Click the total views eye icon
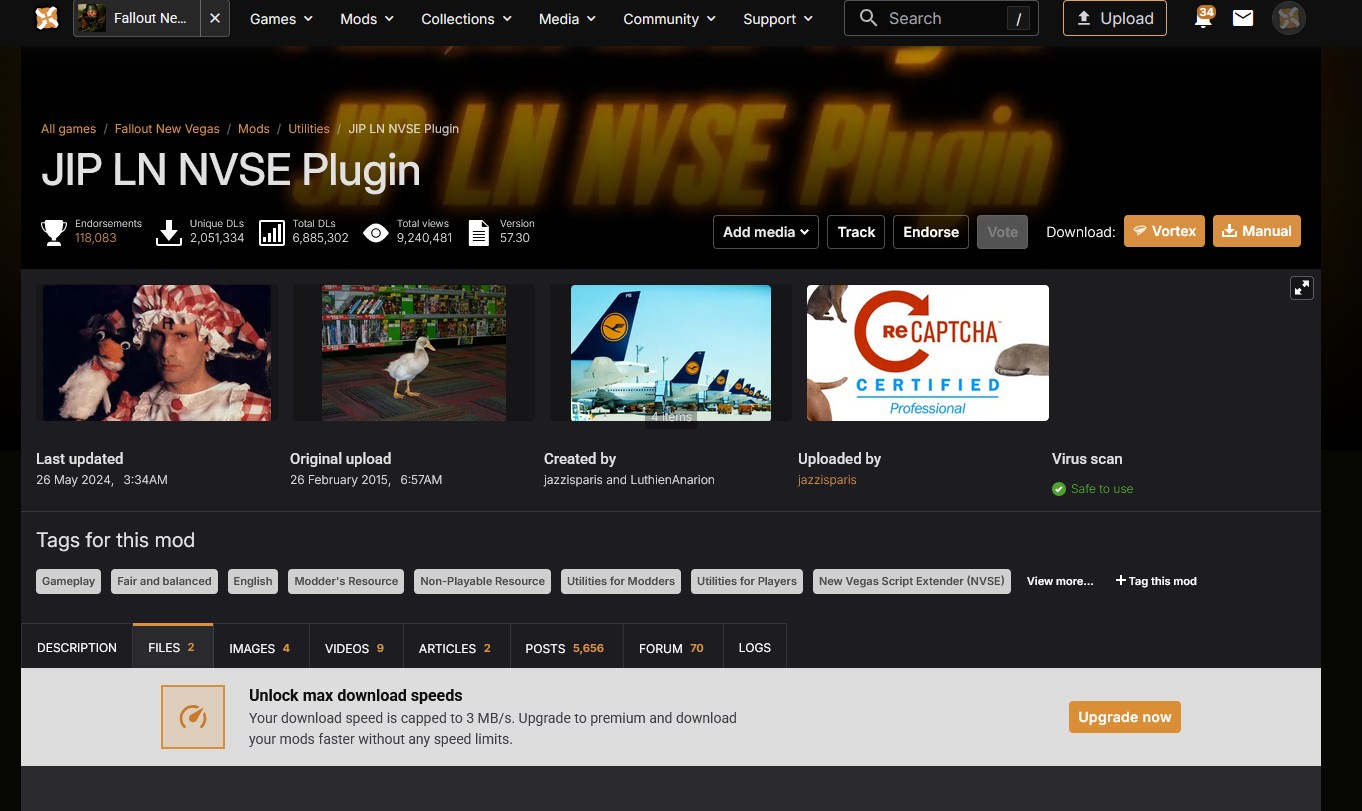 [376, 233]
